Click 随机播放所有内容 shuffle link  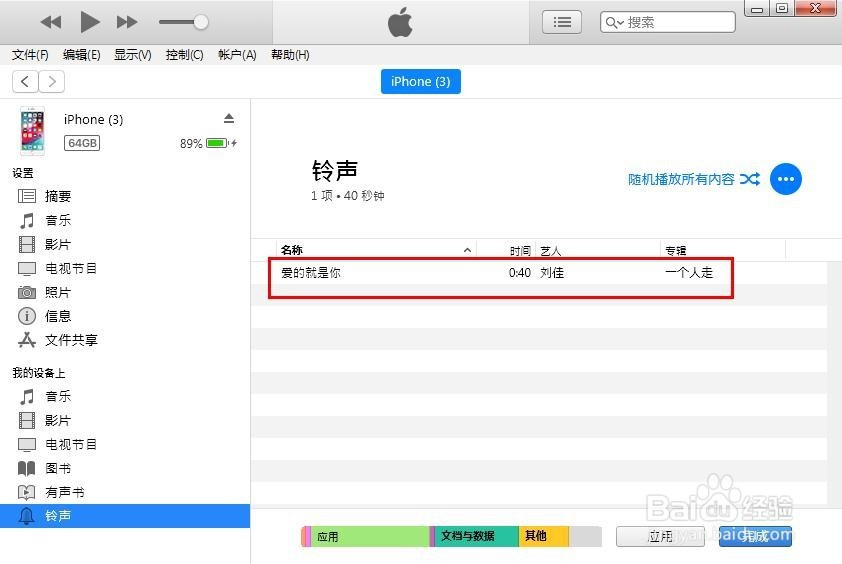point(694,179)
